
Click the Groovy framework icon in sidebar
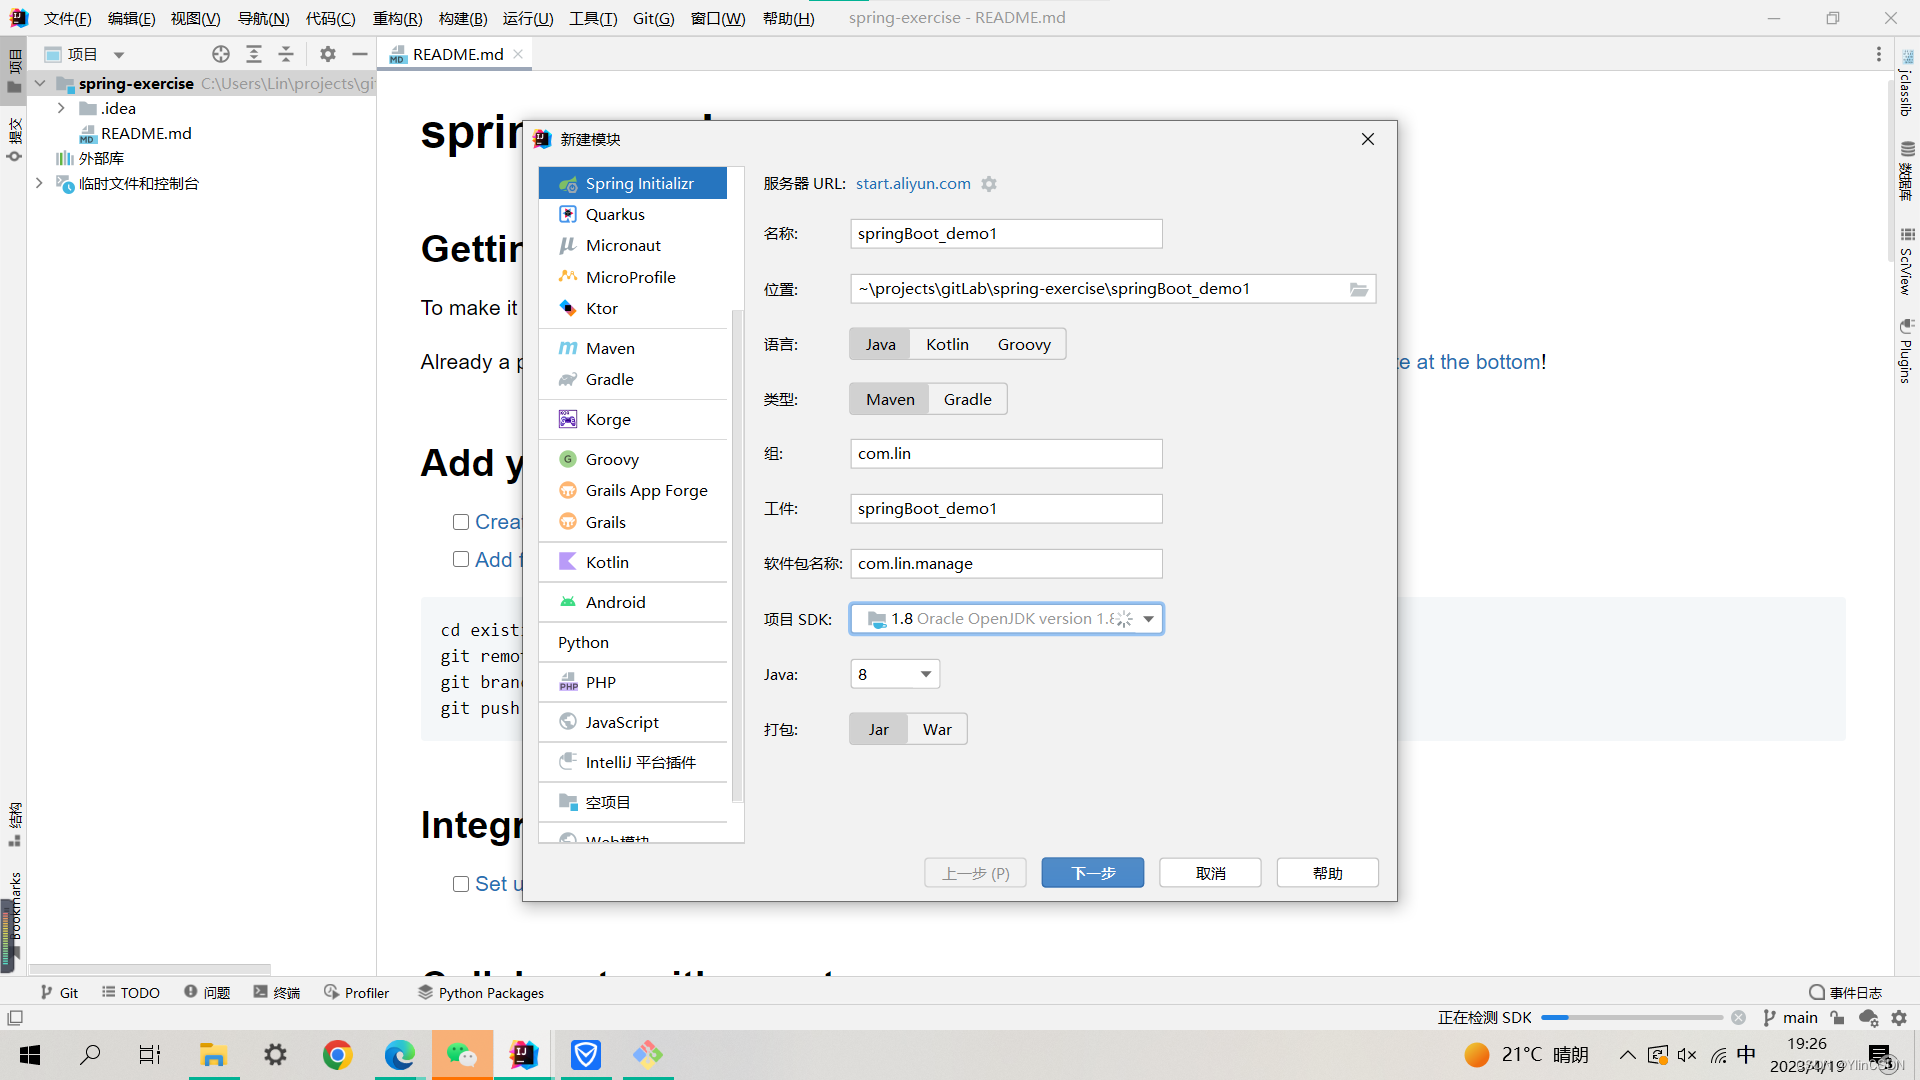pos(567,458)
